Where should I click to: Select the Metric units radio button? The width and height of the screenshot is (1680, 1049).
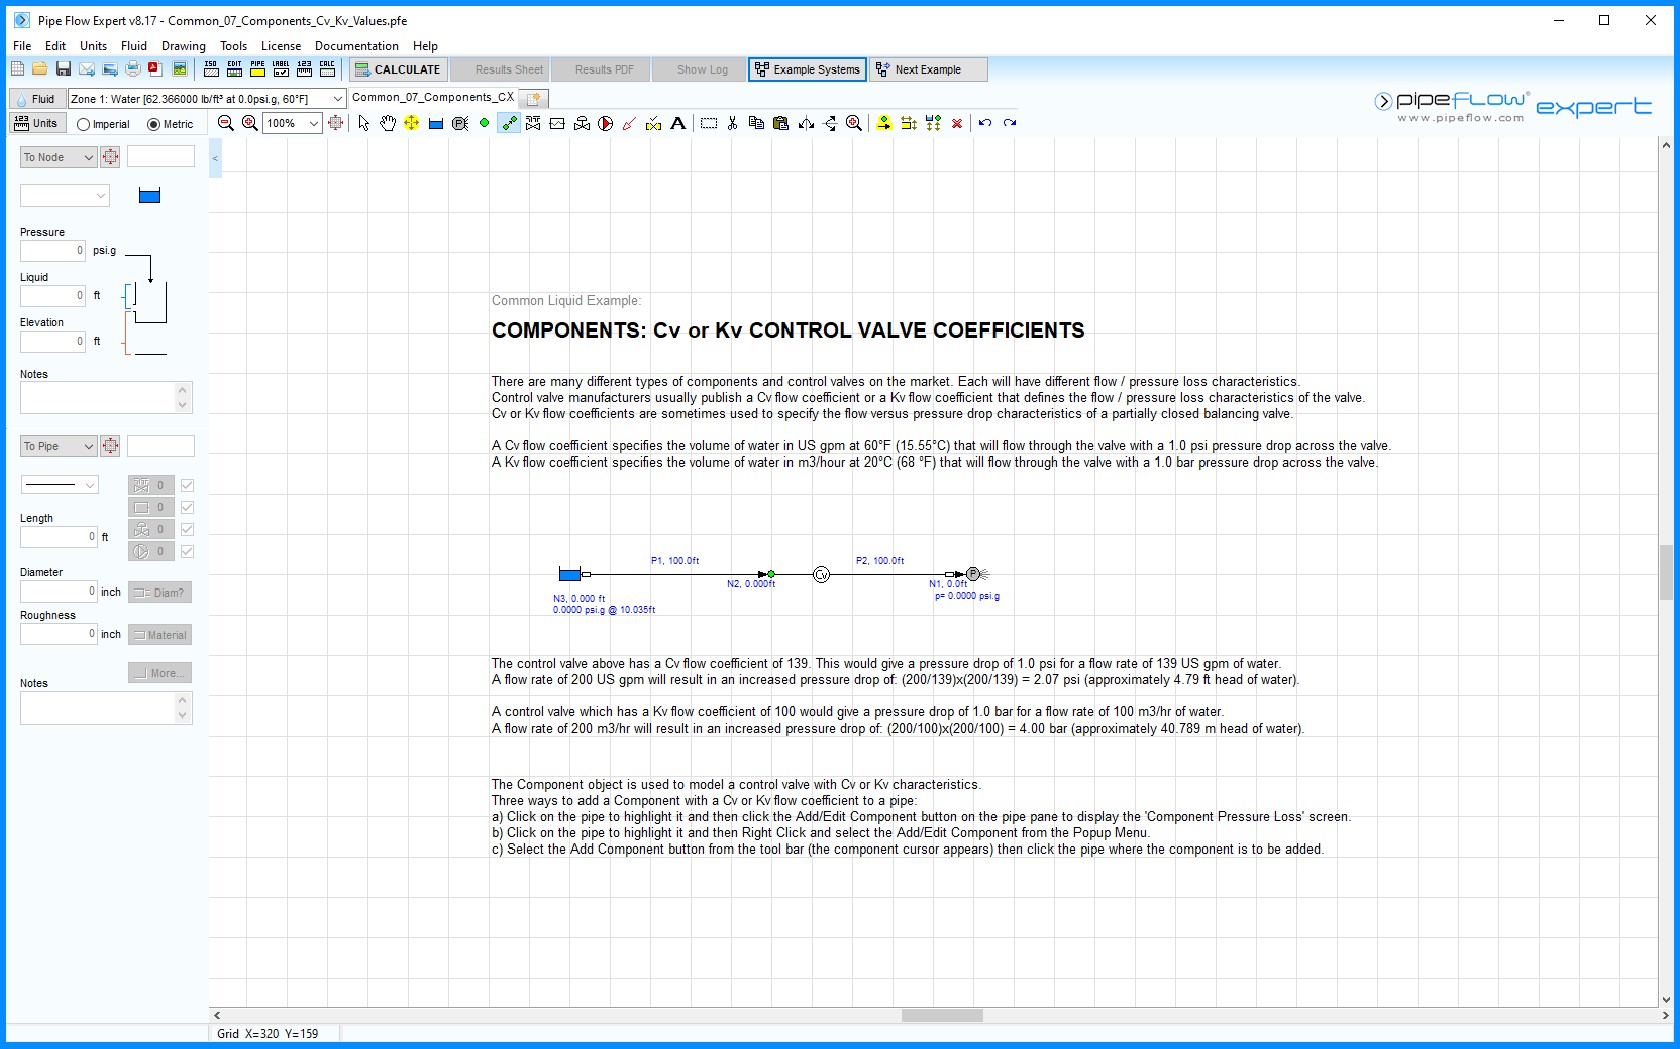153,123
